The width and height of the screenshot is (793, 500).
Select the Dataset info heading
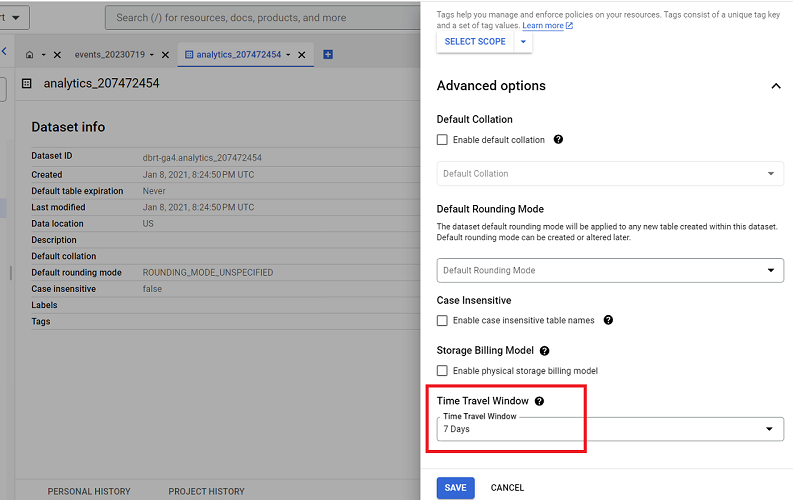pos(68,127)
